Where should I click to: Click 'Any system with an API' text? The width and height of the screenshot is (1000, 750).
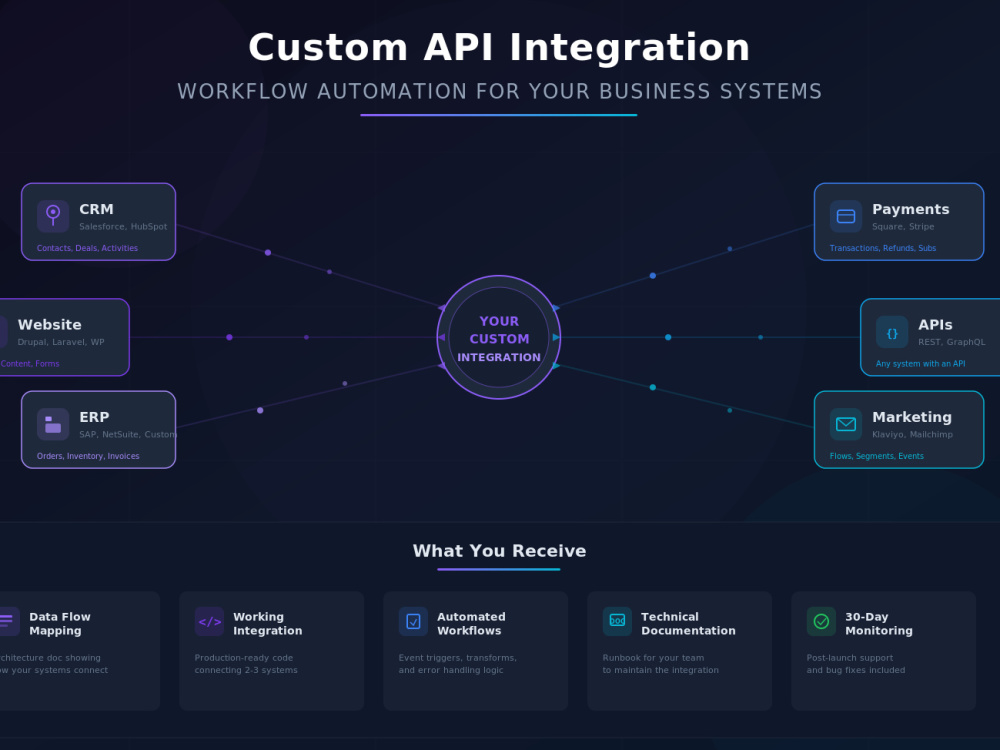(x=920, y=364)
